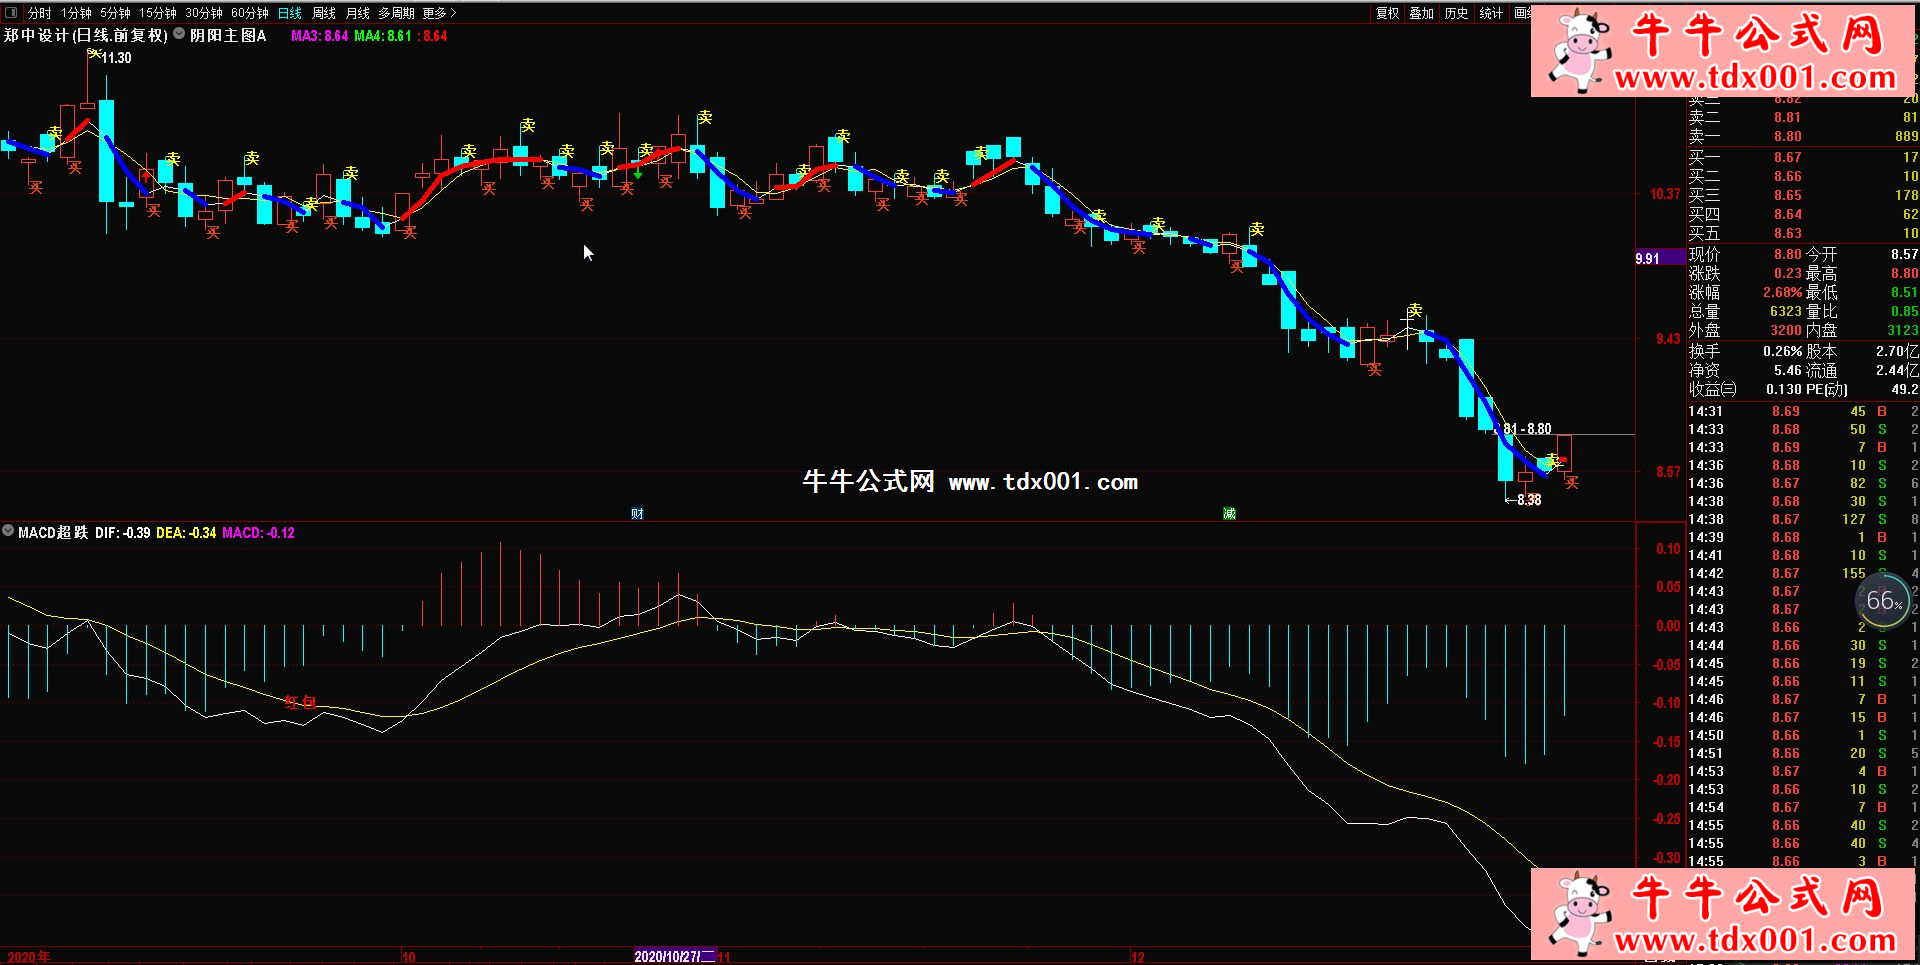Select the 买一 8.67 order row
This screenshot has width=1920, height=965.
[1802, 157]
